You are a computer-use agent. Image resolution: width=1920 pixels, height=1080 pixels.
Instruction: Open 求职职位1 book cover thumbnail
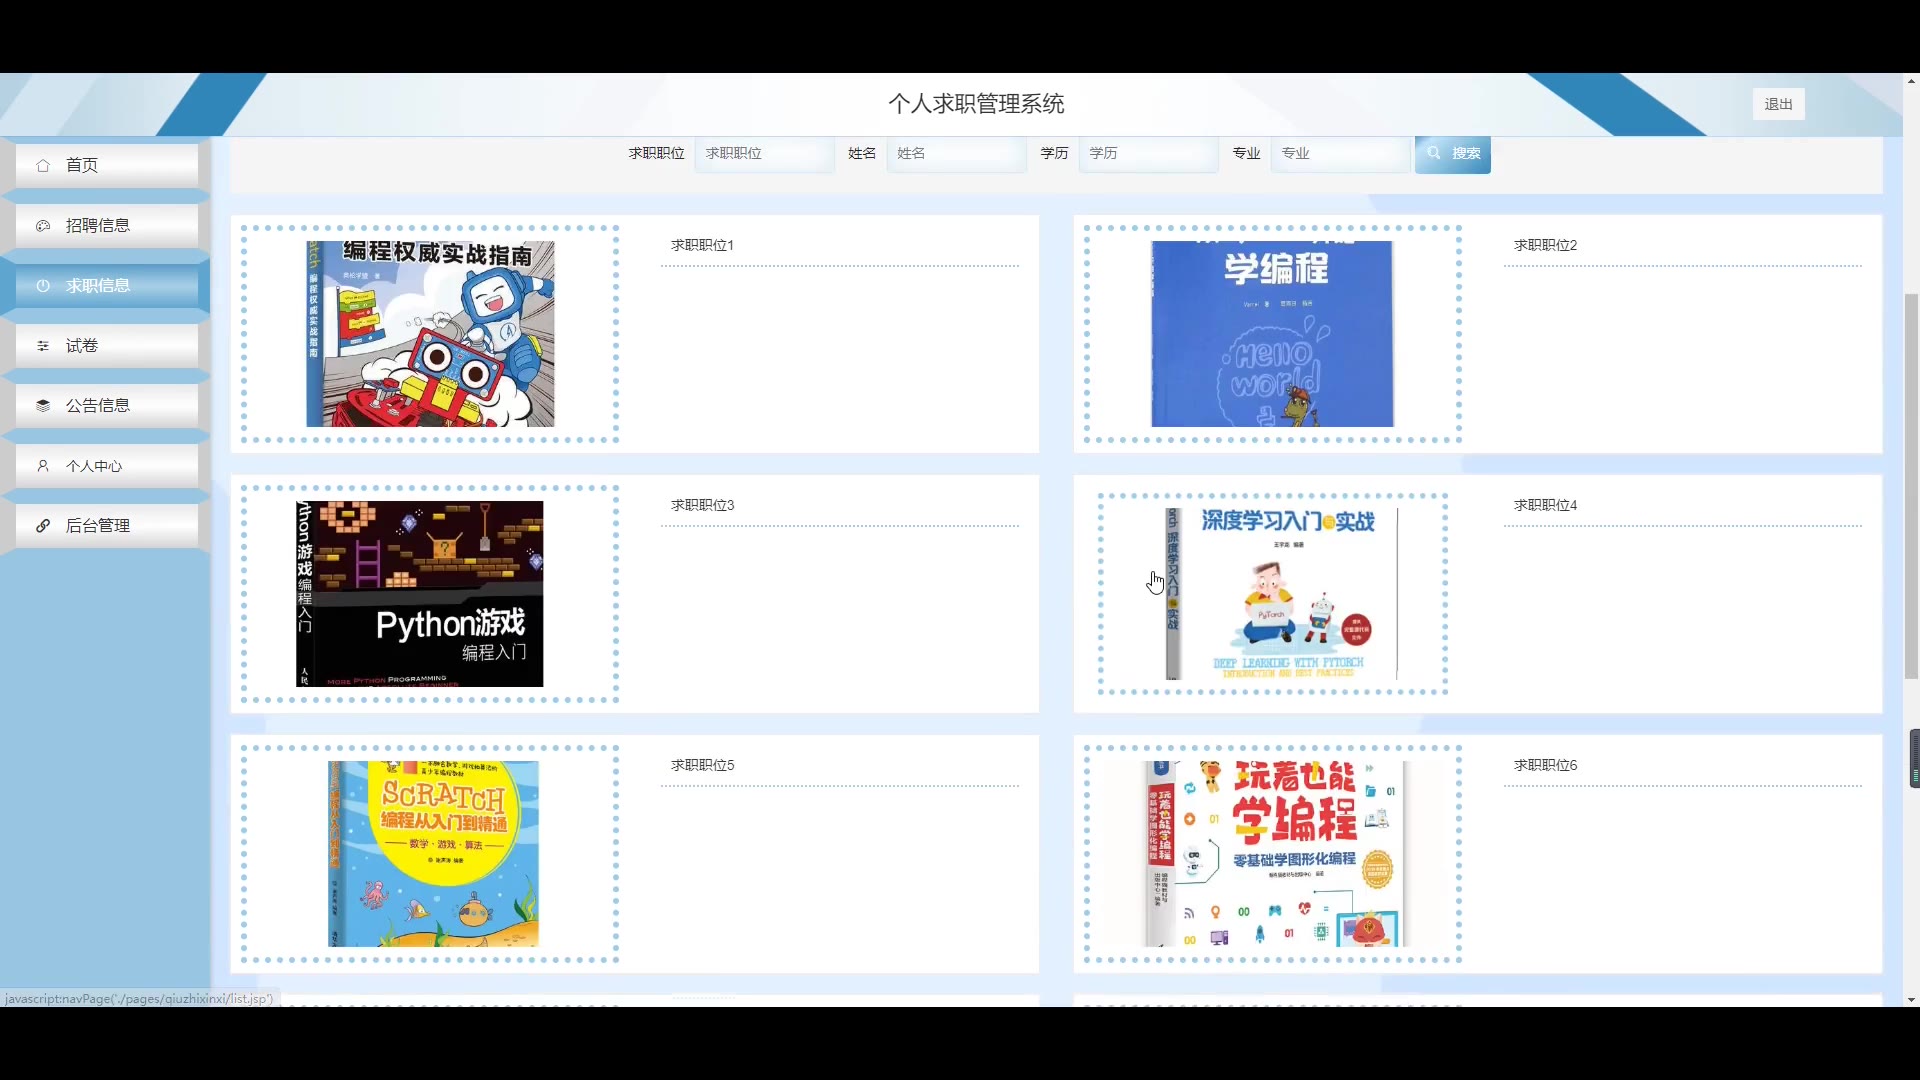point(430,334)
